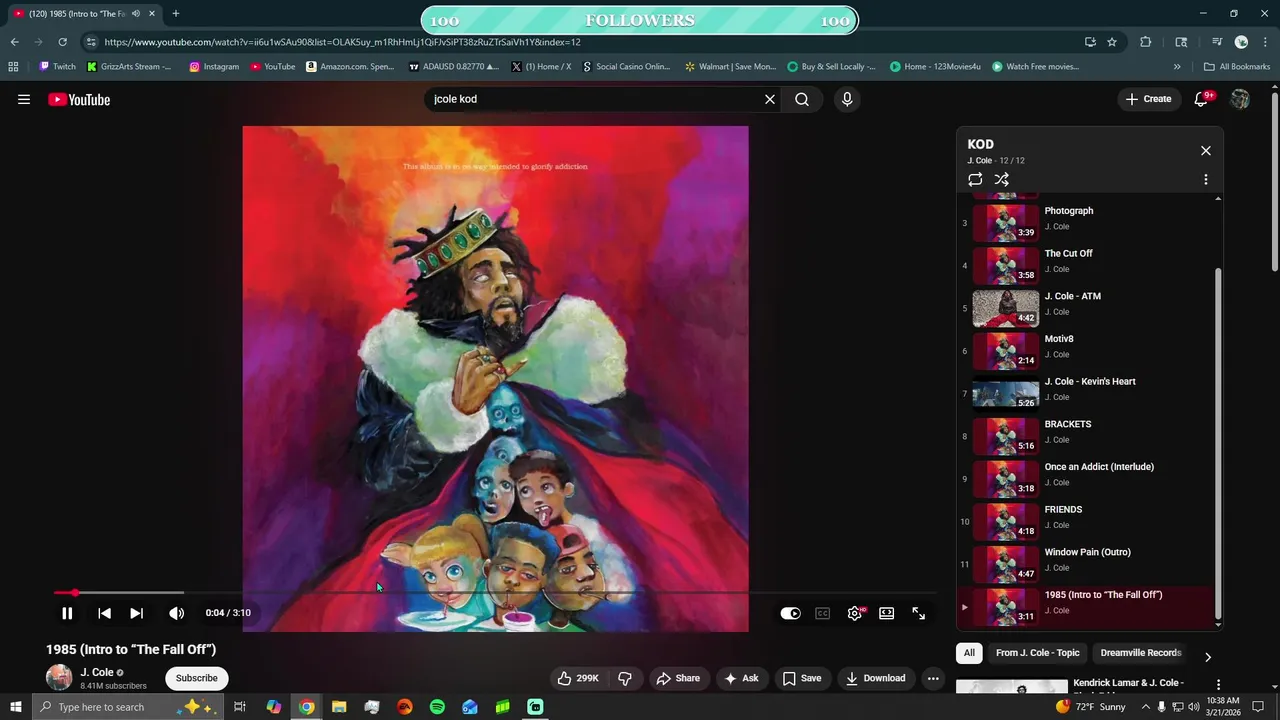Select the FRIENDS track
1280x720 pixels.
coord(1087,520)
